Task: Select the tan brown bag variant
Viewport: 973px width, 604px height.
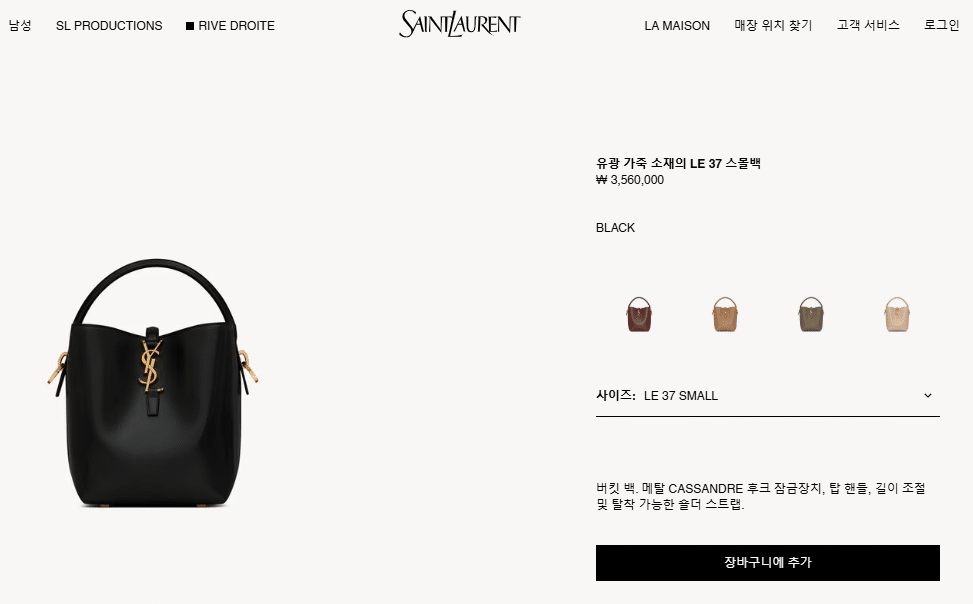Action: point(725,314)
